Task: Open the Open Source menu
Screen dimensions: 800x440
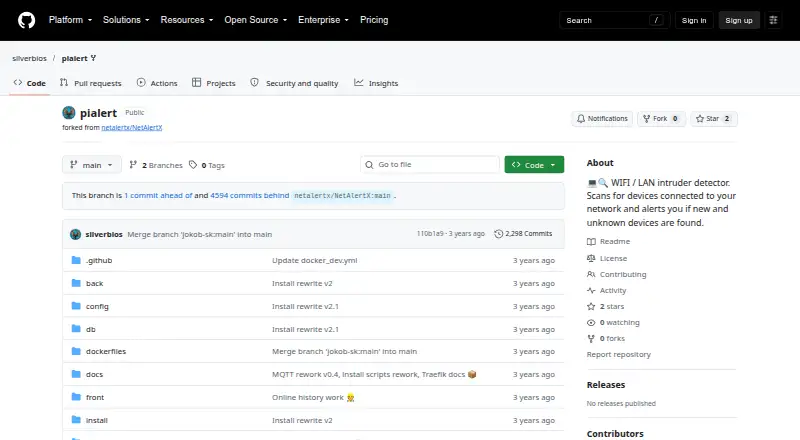Action: [x=256, y=20]
